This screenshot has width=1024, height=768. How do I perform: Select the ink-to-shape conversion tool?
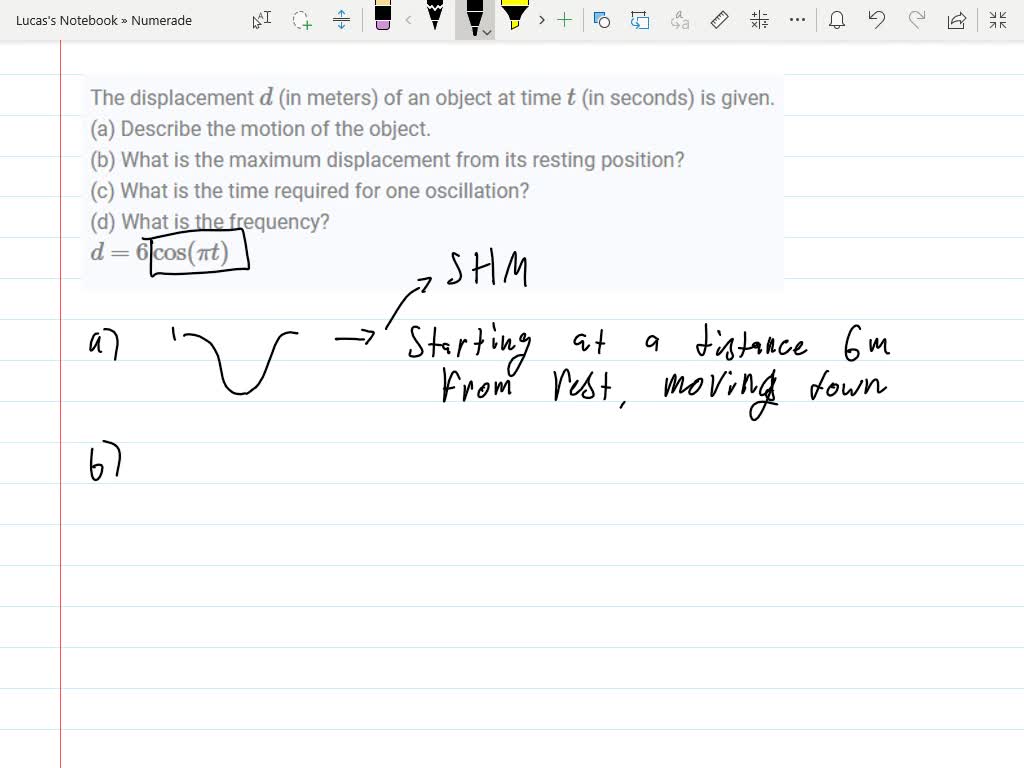click(x=602, y=20)
